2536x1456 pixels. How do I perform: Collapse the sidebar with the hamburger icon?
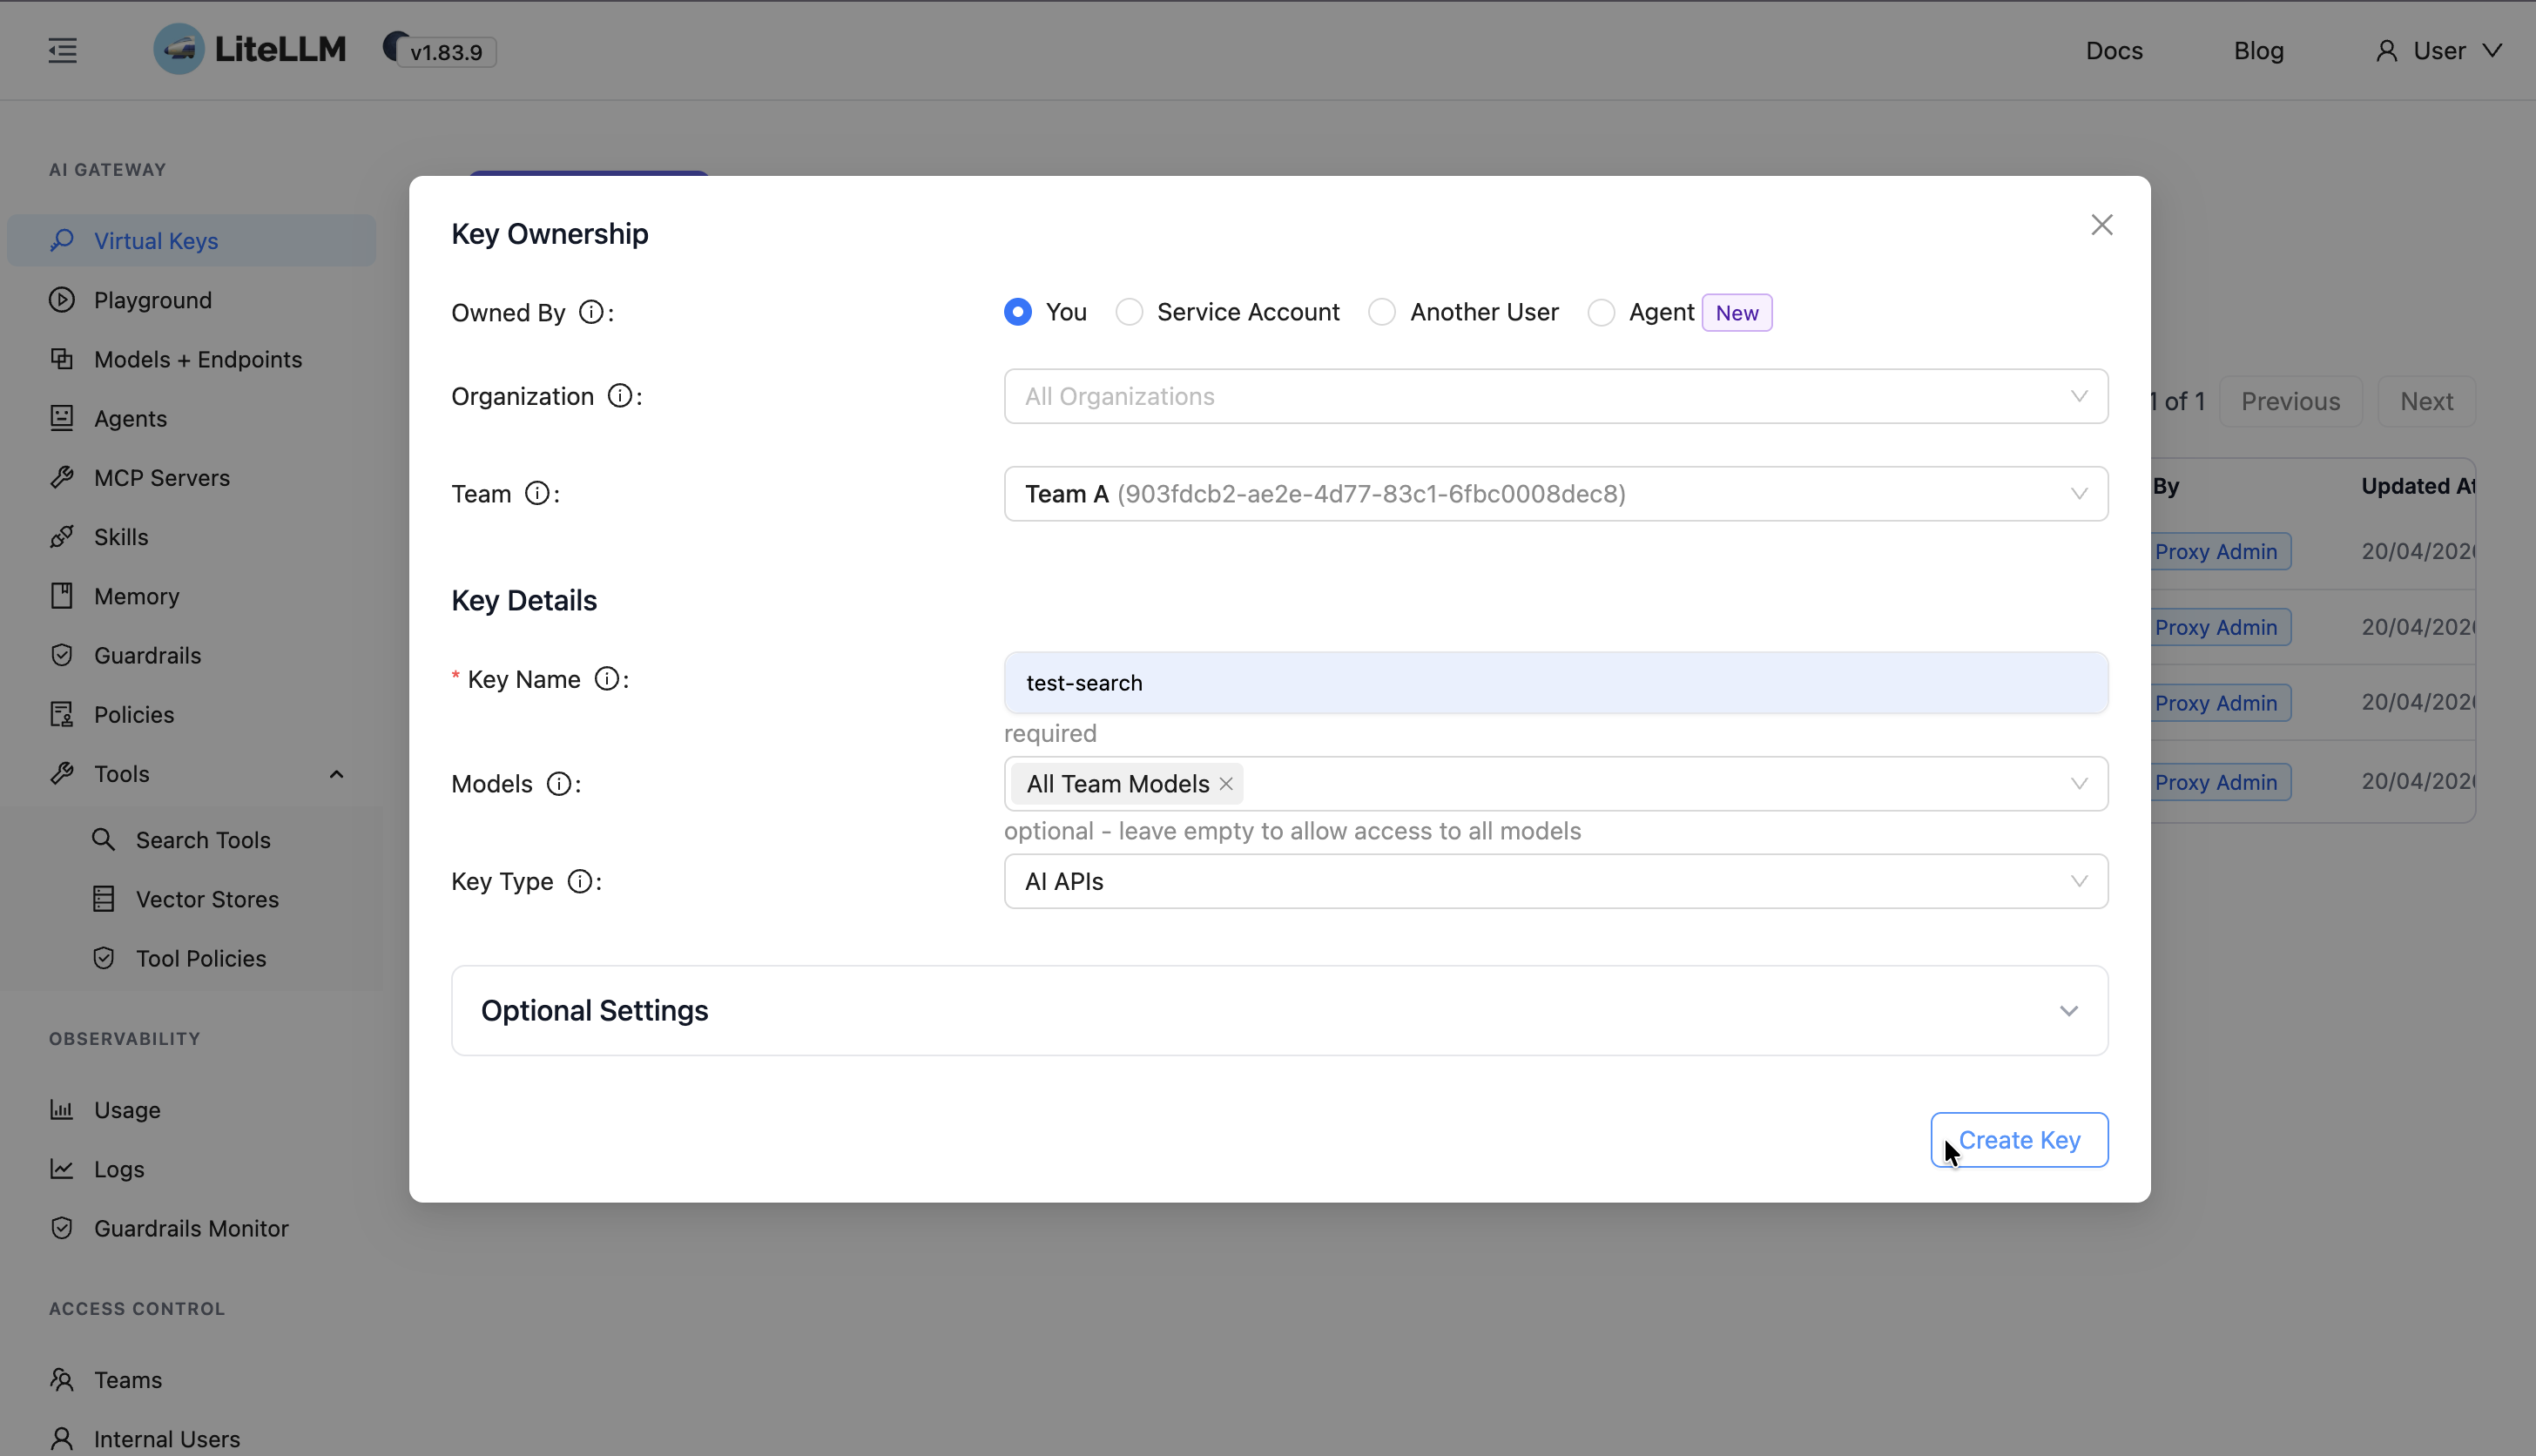click(x=62, y=50)
